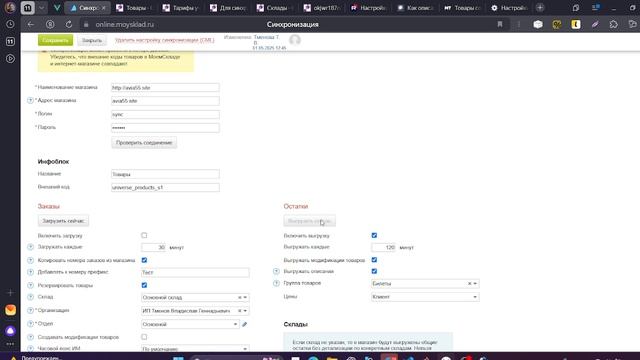The width and height of the screenshot is (640, 360).
Task: Click the Внешний код infoblock field
Action: (x=165, y=188)
